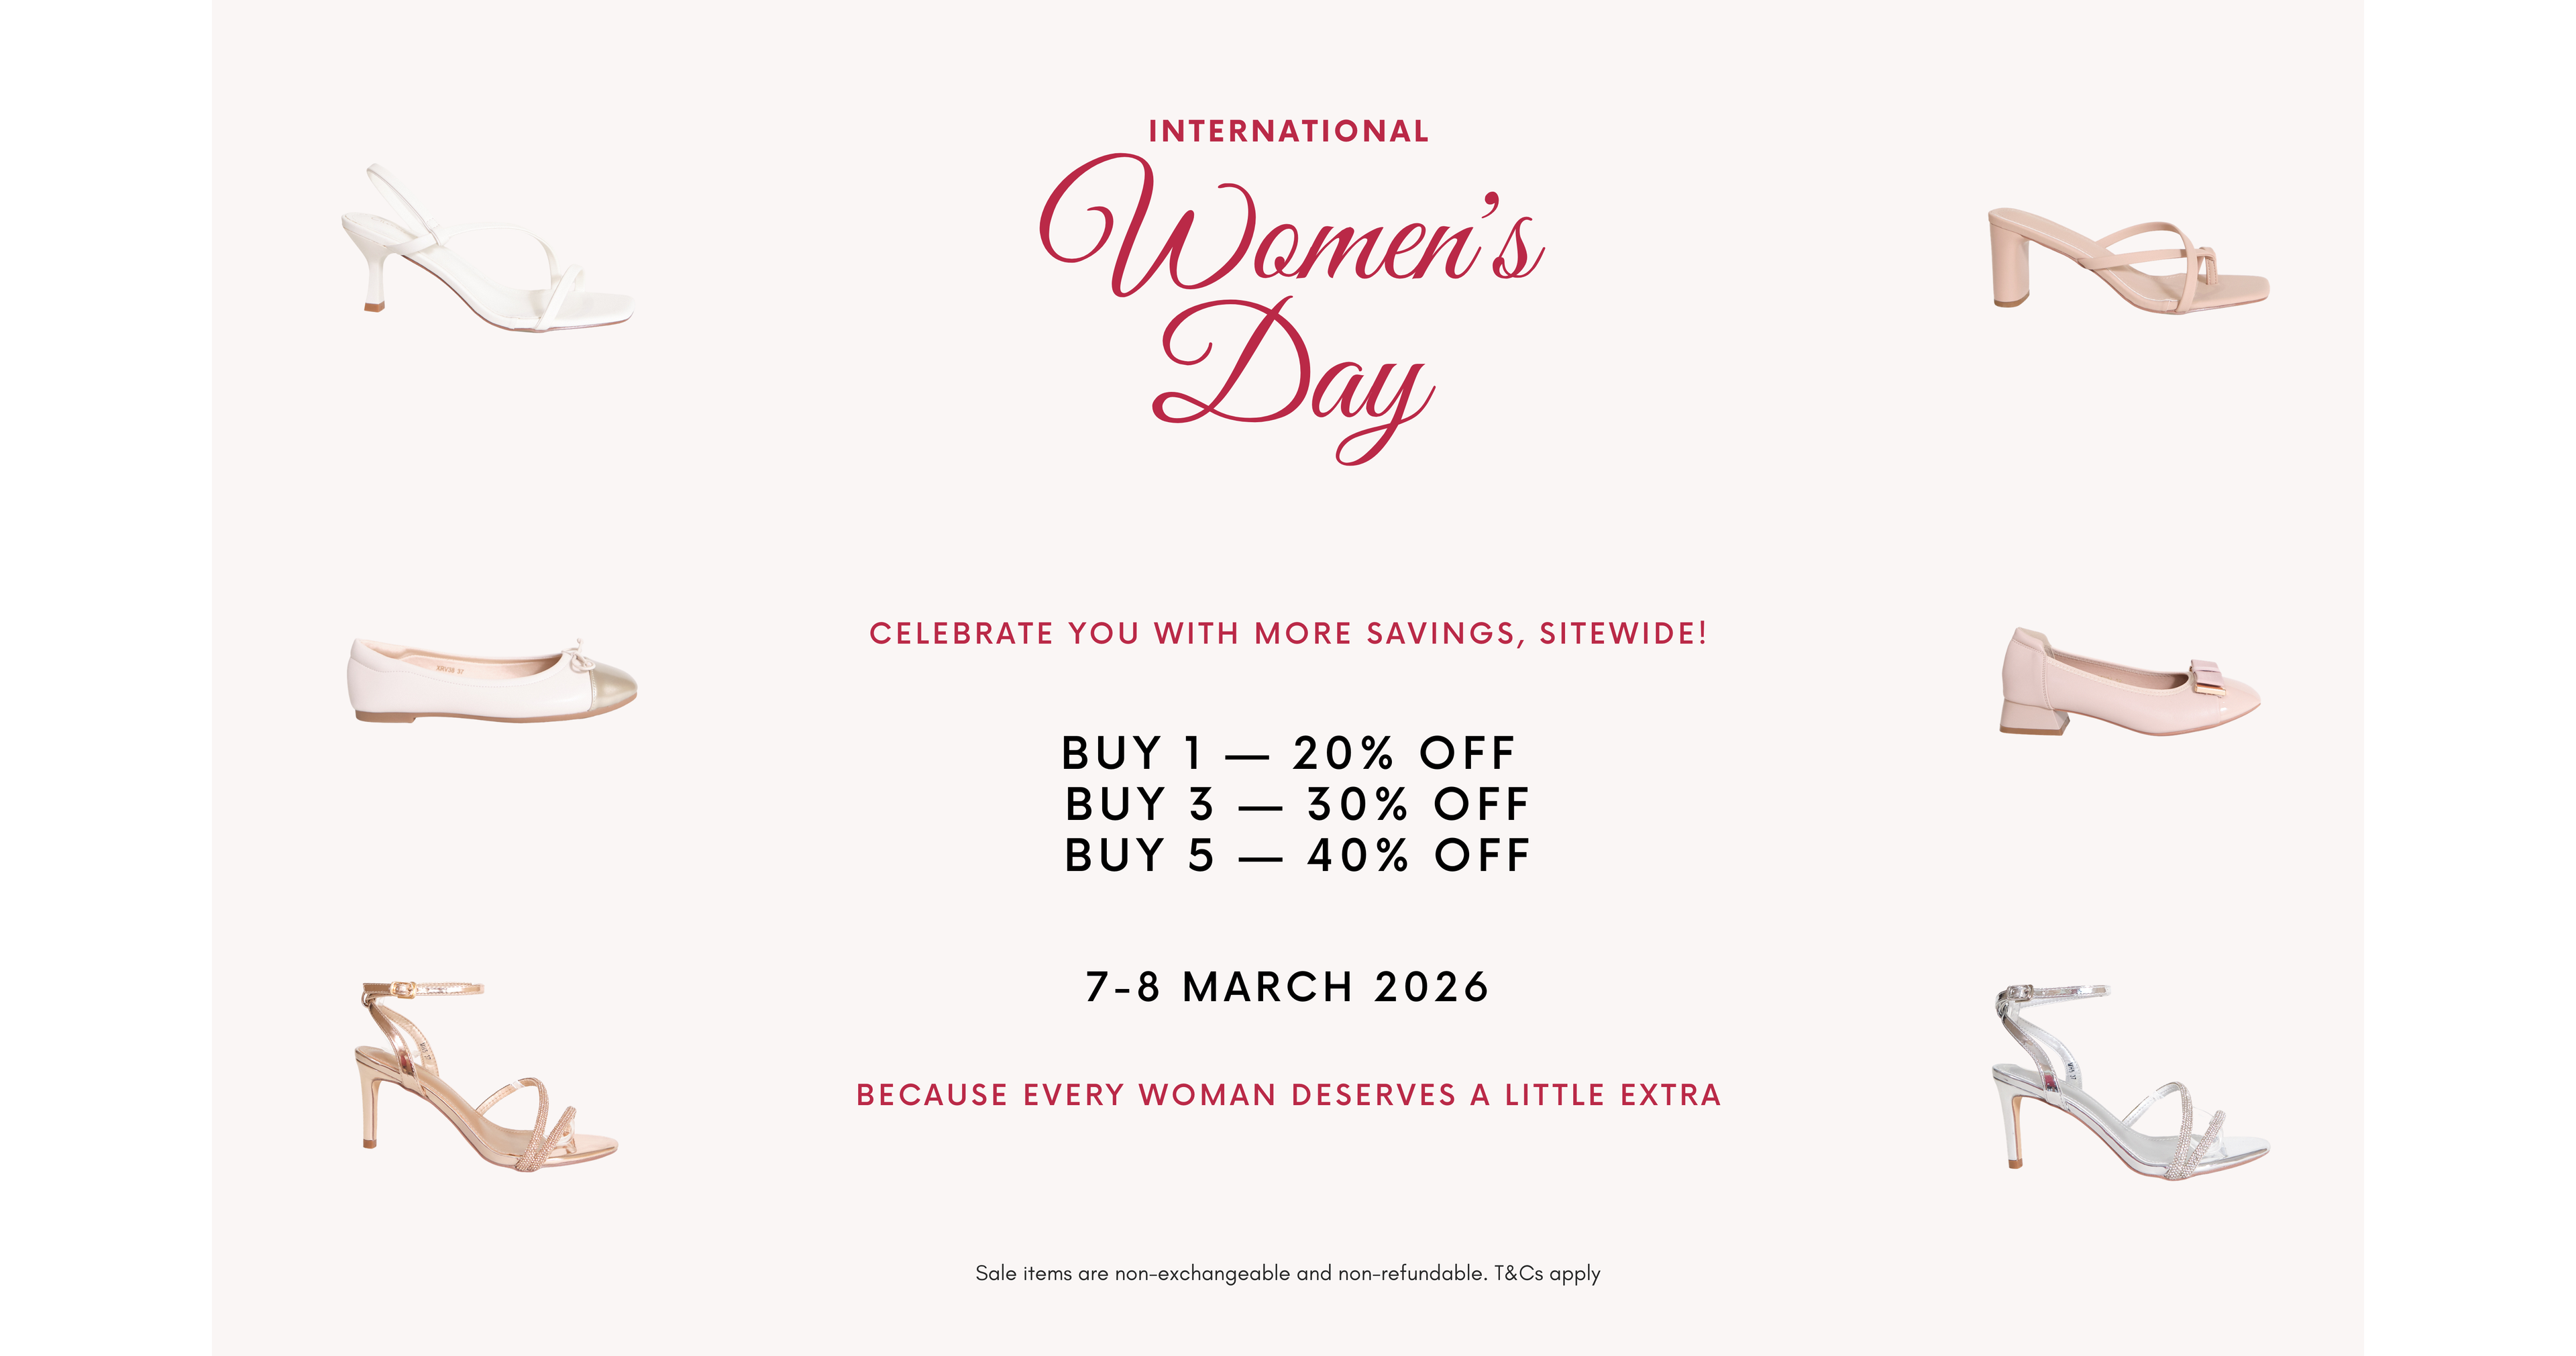
Task: Select the "Buy 3 — 30% off" offer
Action: click(1296, 804)
